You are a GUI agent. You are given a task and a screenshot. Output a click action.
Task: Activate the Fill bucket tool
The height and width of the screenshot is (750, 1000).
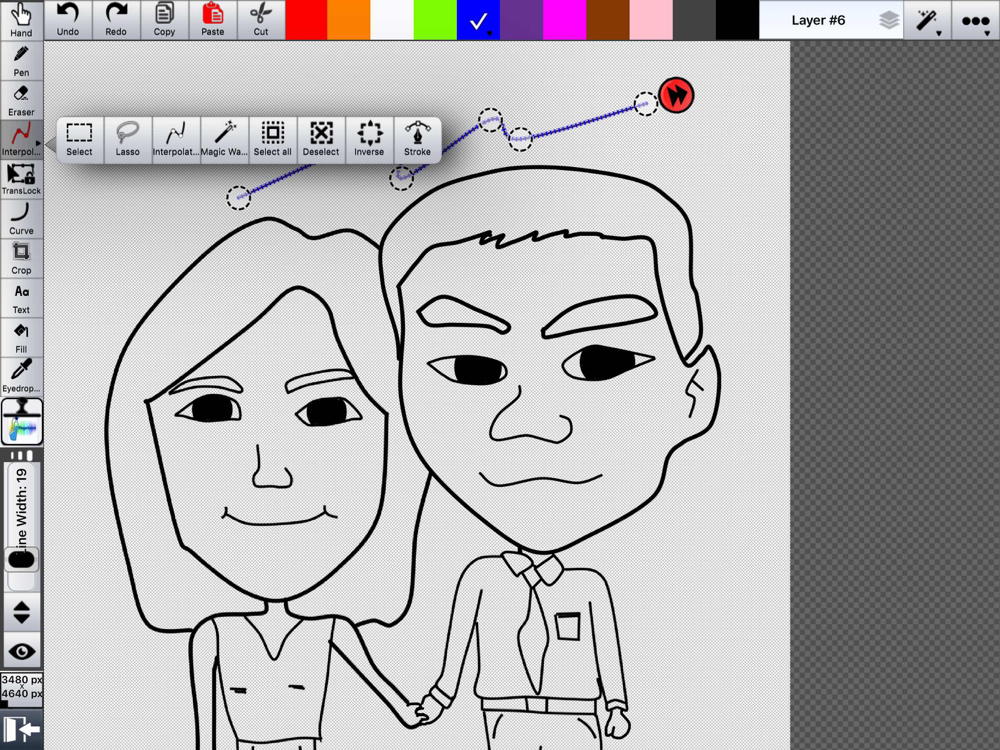[x=21, y=336]
